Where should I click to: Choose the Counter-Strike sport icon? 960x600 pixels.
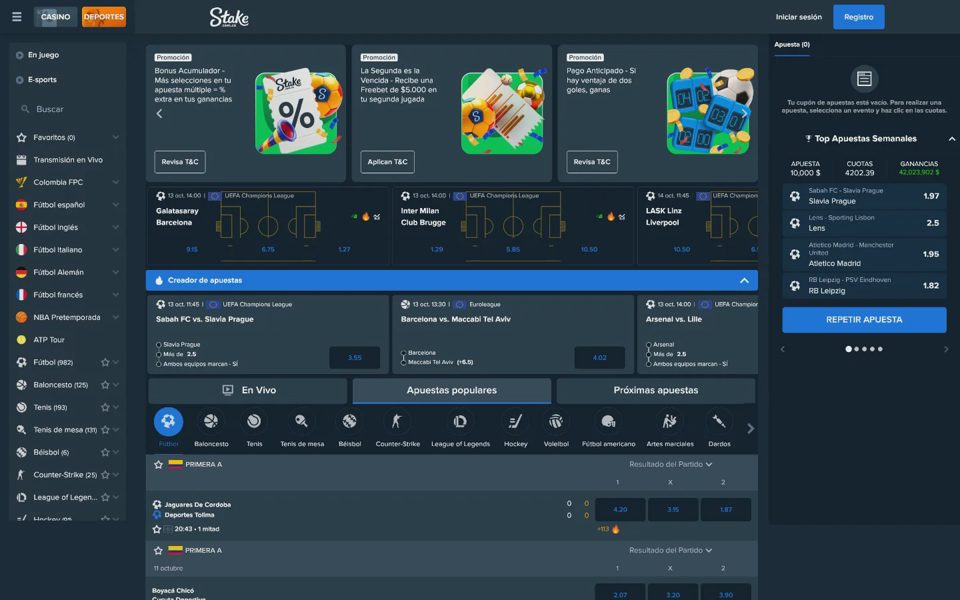(397, 421)
